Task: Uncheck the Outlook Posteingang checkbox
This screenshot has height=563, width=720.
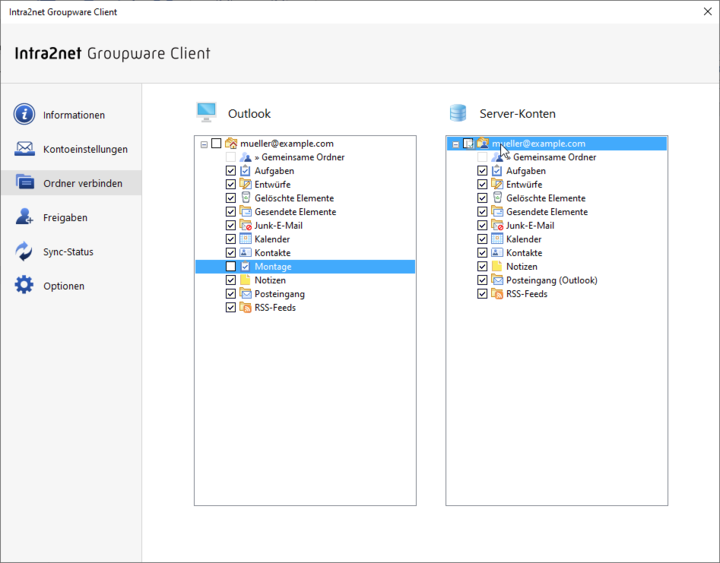Action: [x=231, y=294]
